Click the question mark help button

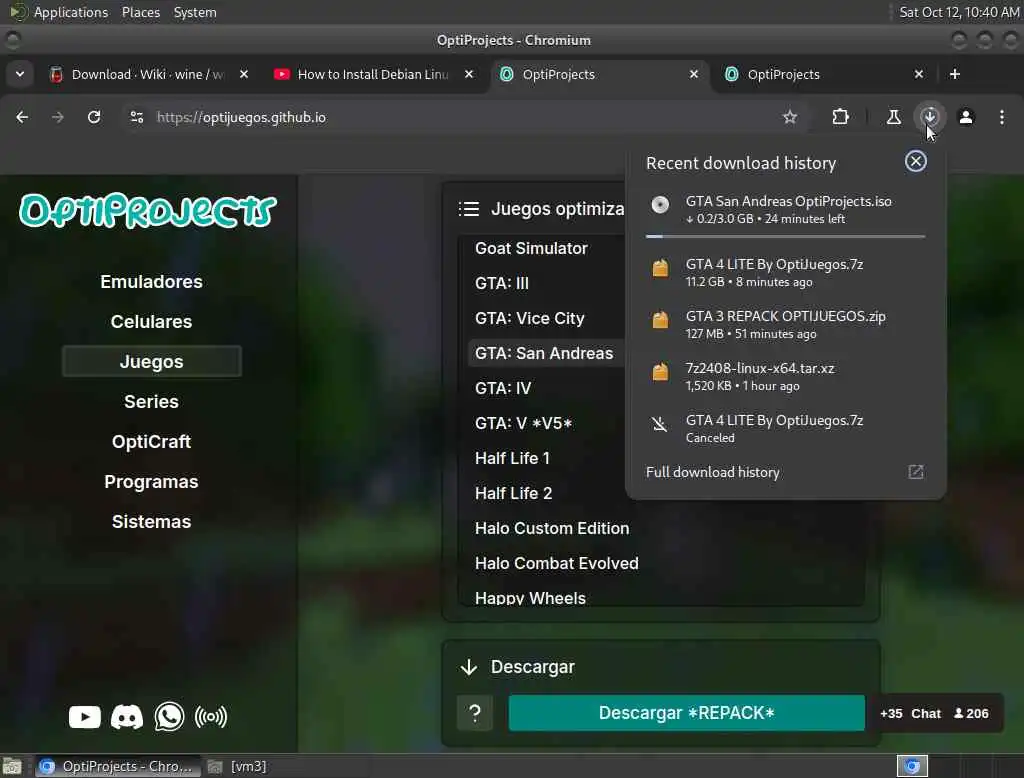pos(475,713)
